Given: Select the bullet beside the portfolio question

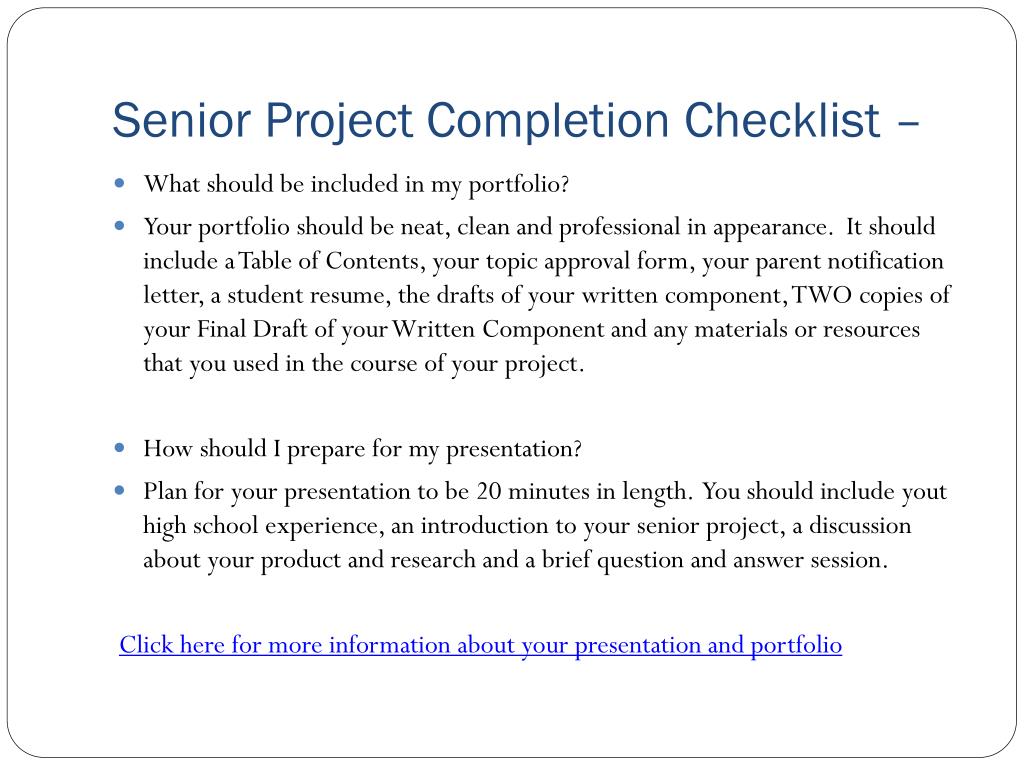Looking at the screenshot, I should (x=120, y=184).
